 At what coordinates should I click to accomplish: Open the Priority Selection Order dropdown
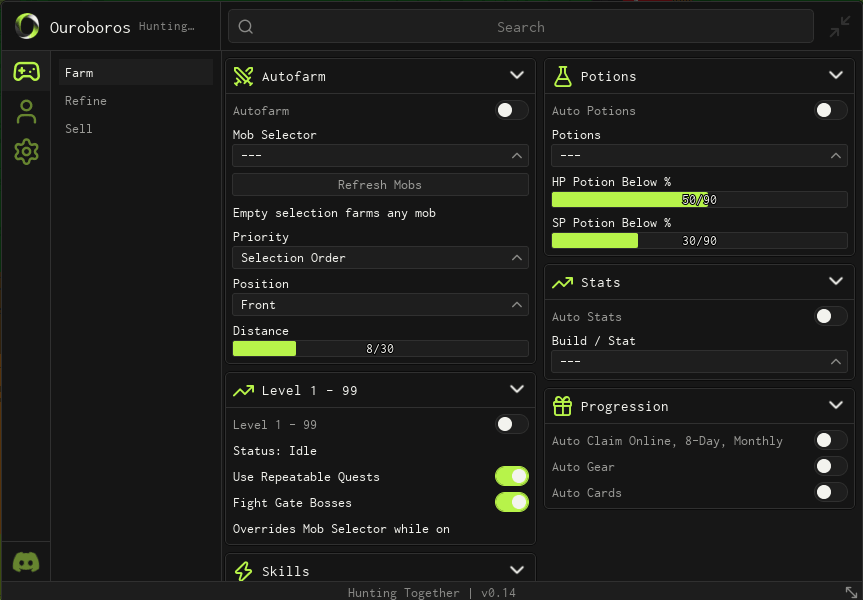click(380, 258)
